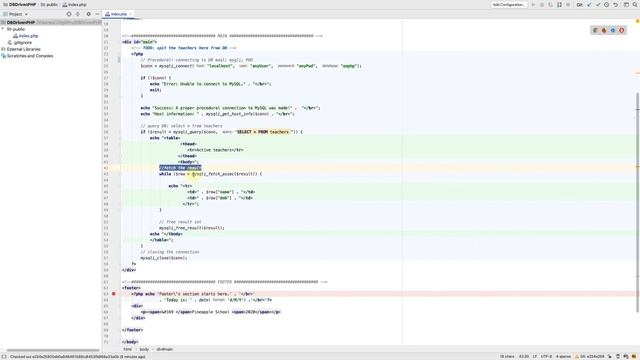Click the Stop icon in the toolbar
The image size is (640, 360).
568,4
